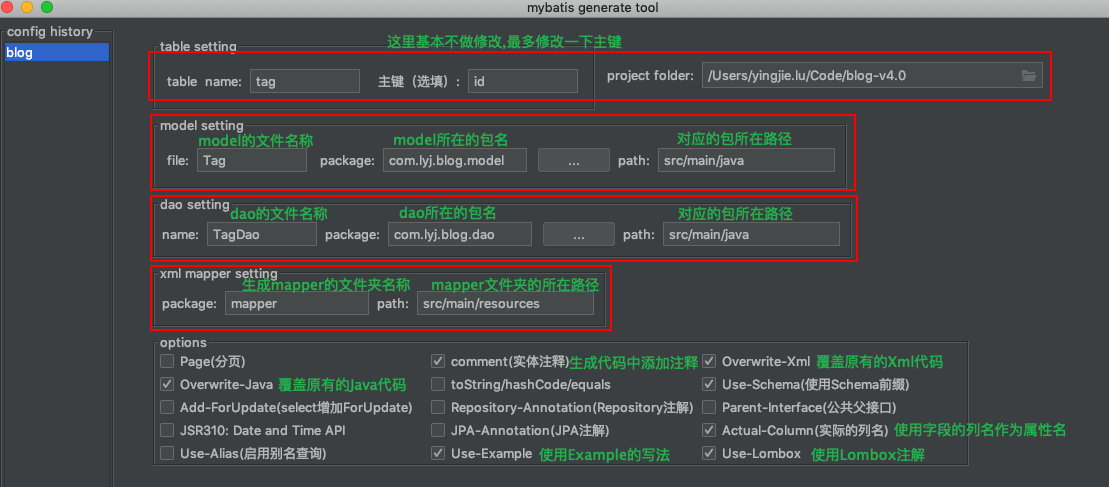Toggle the comment checkbox off
The image size is (1109, 487).
point(438,361)
